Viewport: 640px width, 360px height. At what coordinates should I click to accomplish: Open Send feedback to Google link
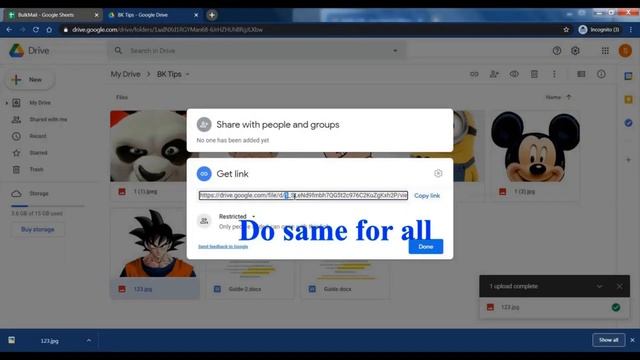coord(223,247)
